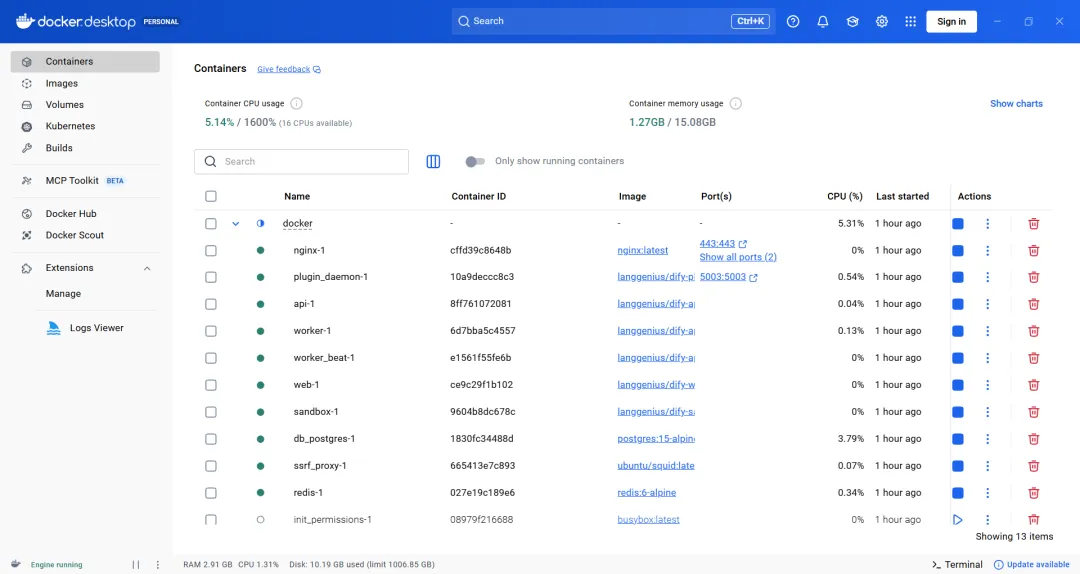This screenshot has height=574, width=1080.
Task: Click the CPU usage info icon
Action: (296, 103)
